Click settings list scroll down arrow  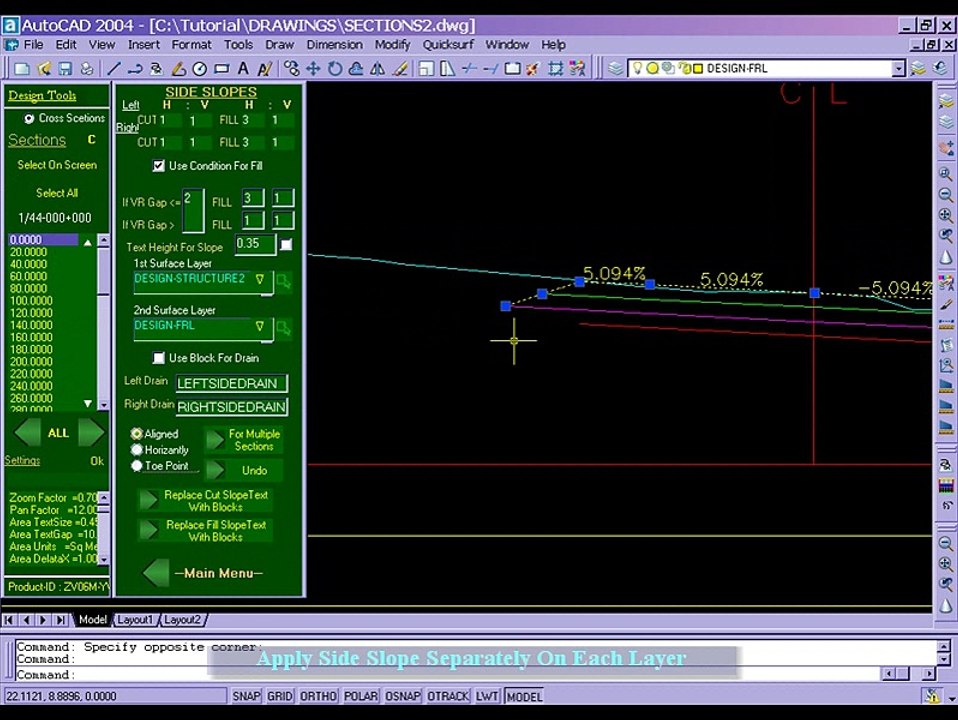pyautogui.click(x=104, y=559)
